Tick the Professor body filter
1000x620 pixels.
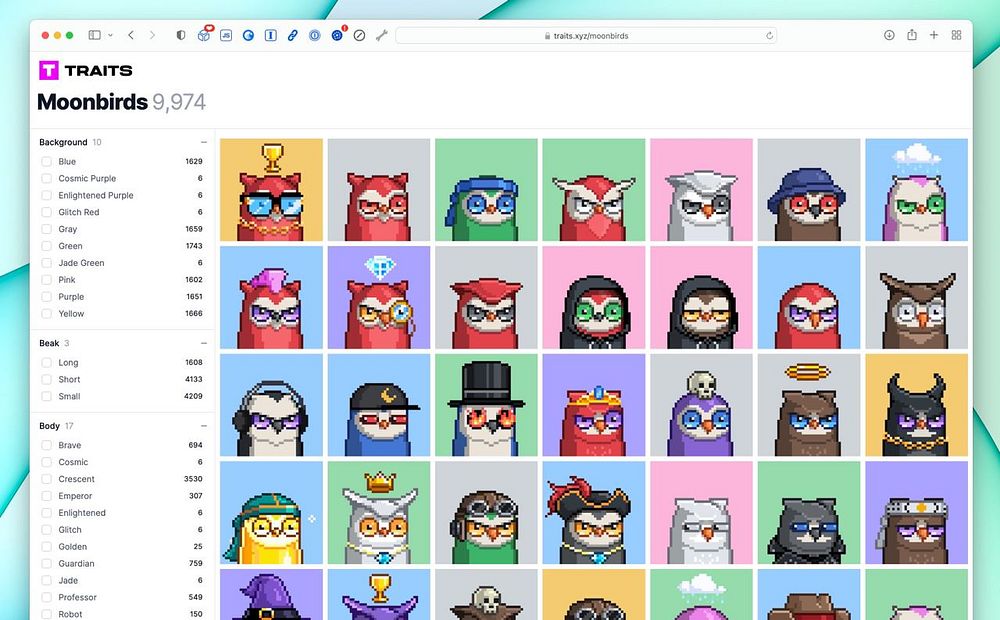click(x=47, y=597)
